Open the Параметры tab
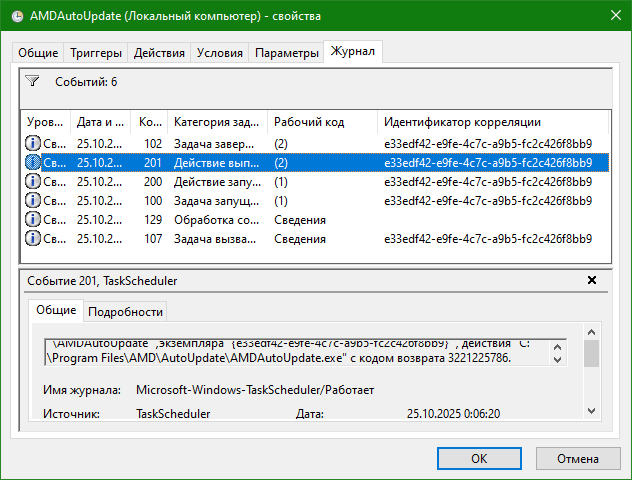Viewport: 632px width, 480px height. (287, 53)
